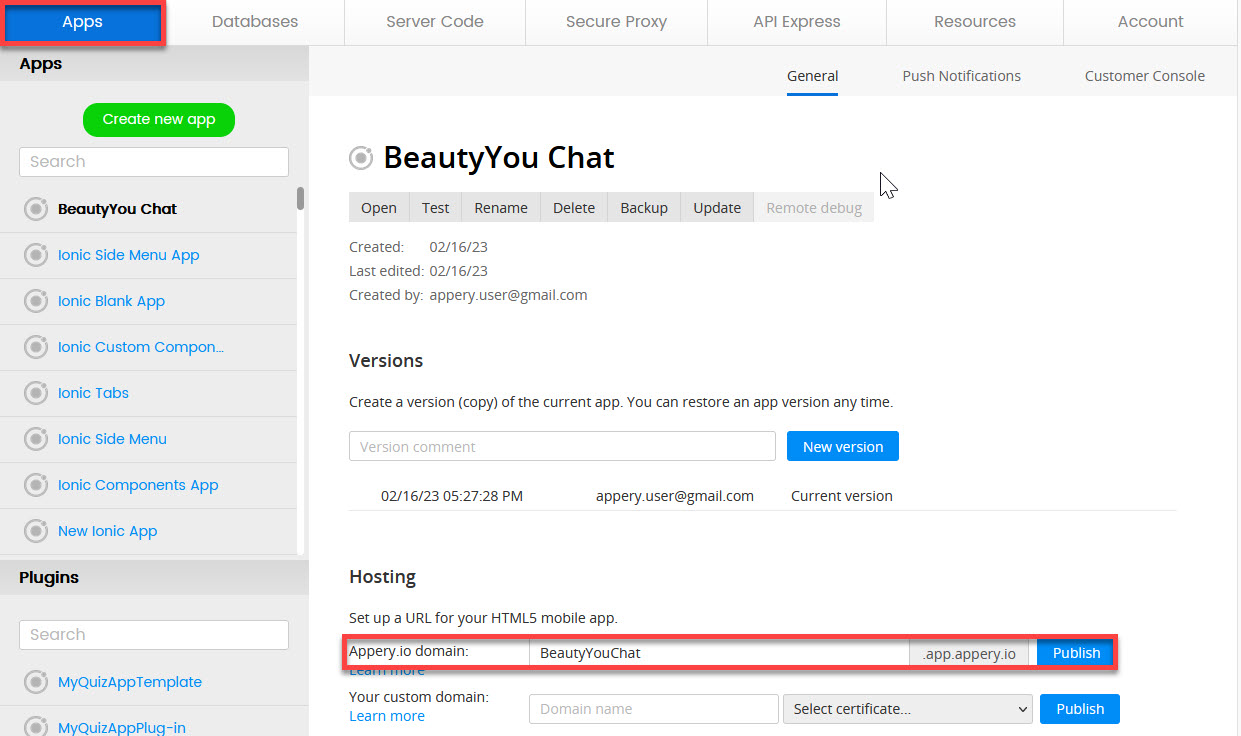Open MyQuizAppTemplate plugin
Screen dimensions: 1241x736
click(x=130, y=682)
